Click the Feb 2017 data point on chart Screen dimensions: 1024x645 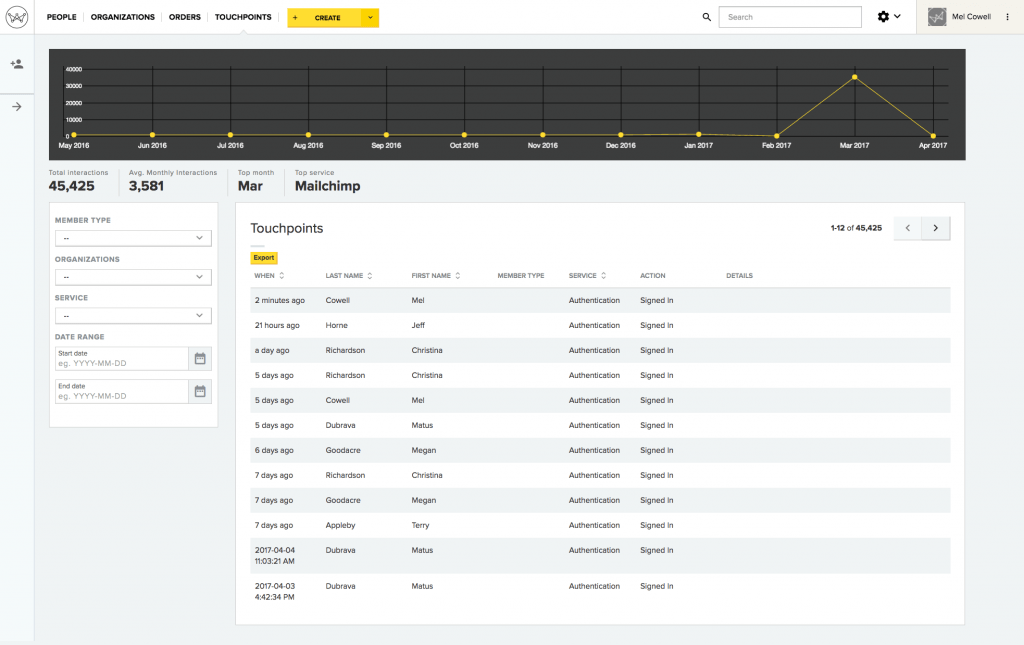[776, 136]
